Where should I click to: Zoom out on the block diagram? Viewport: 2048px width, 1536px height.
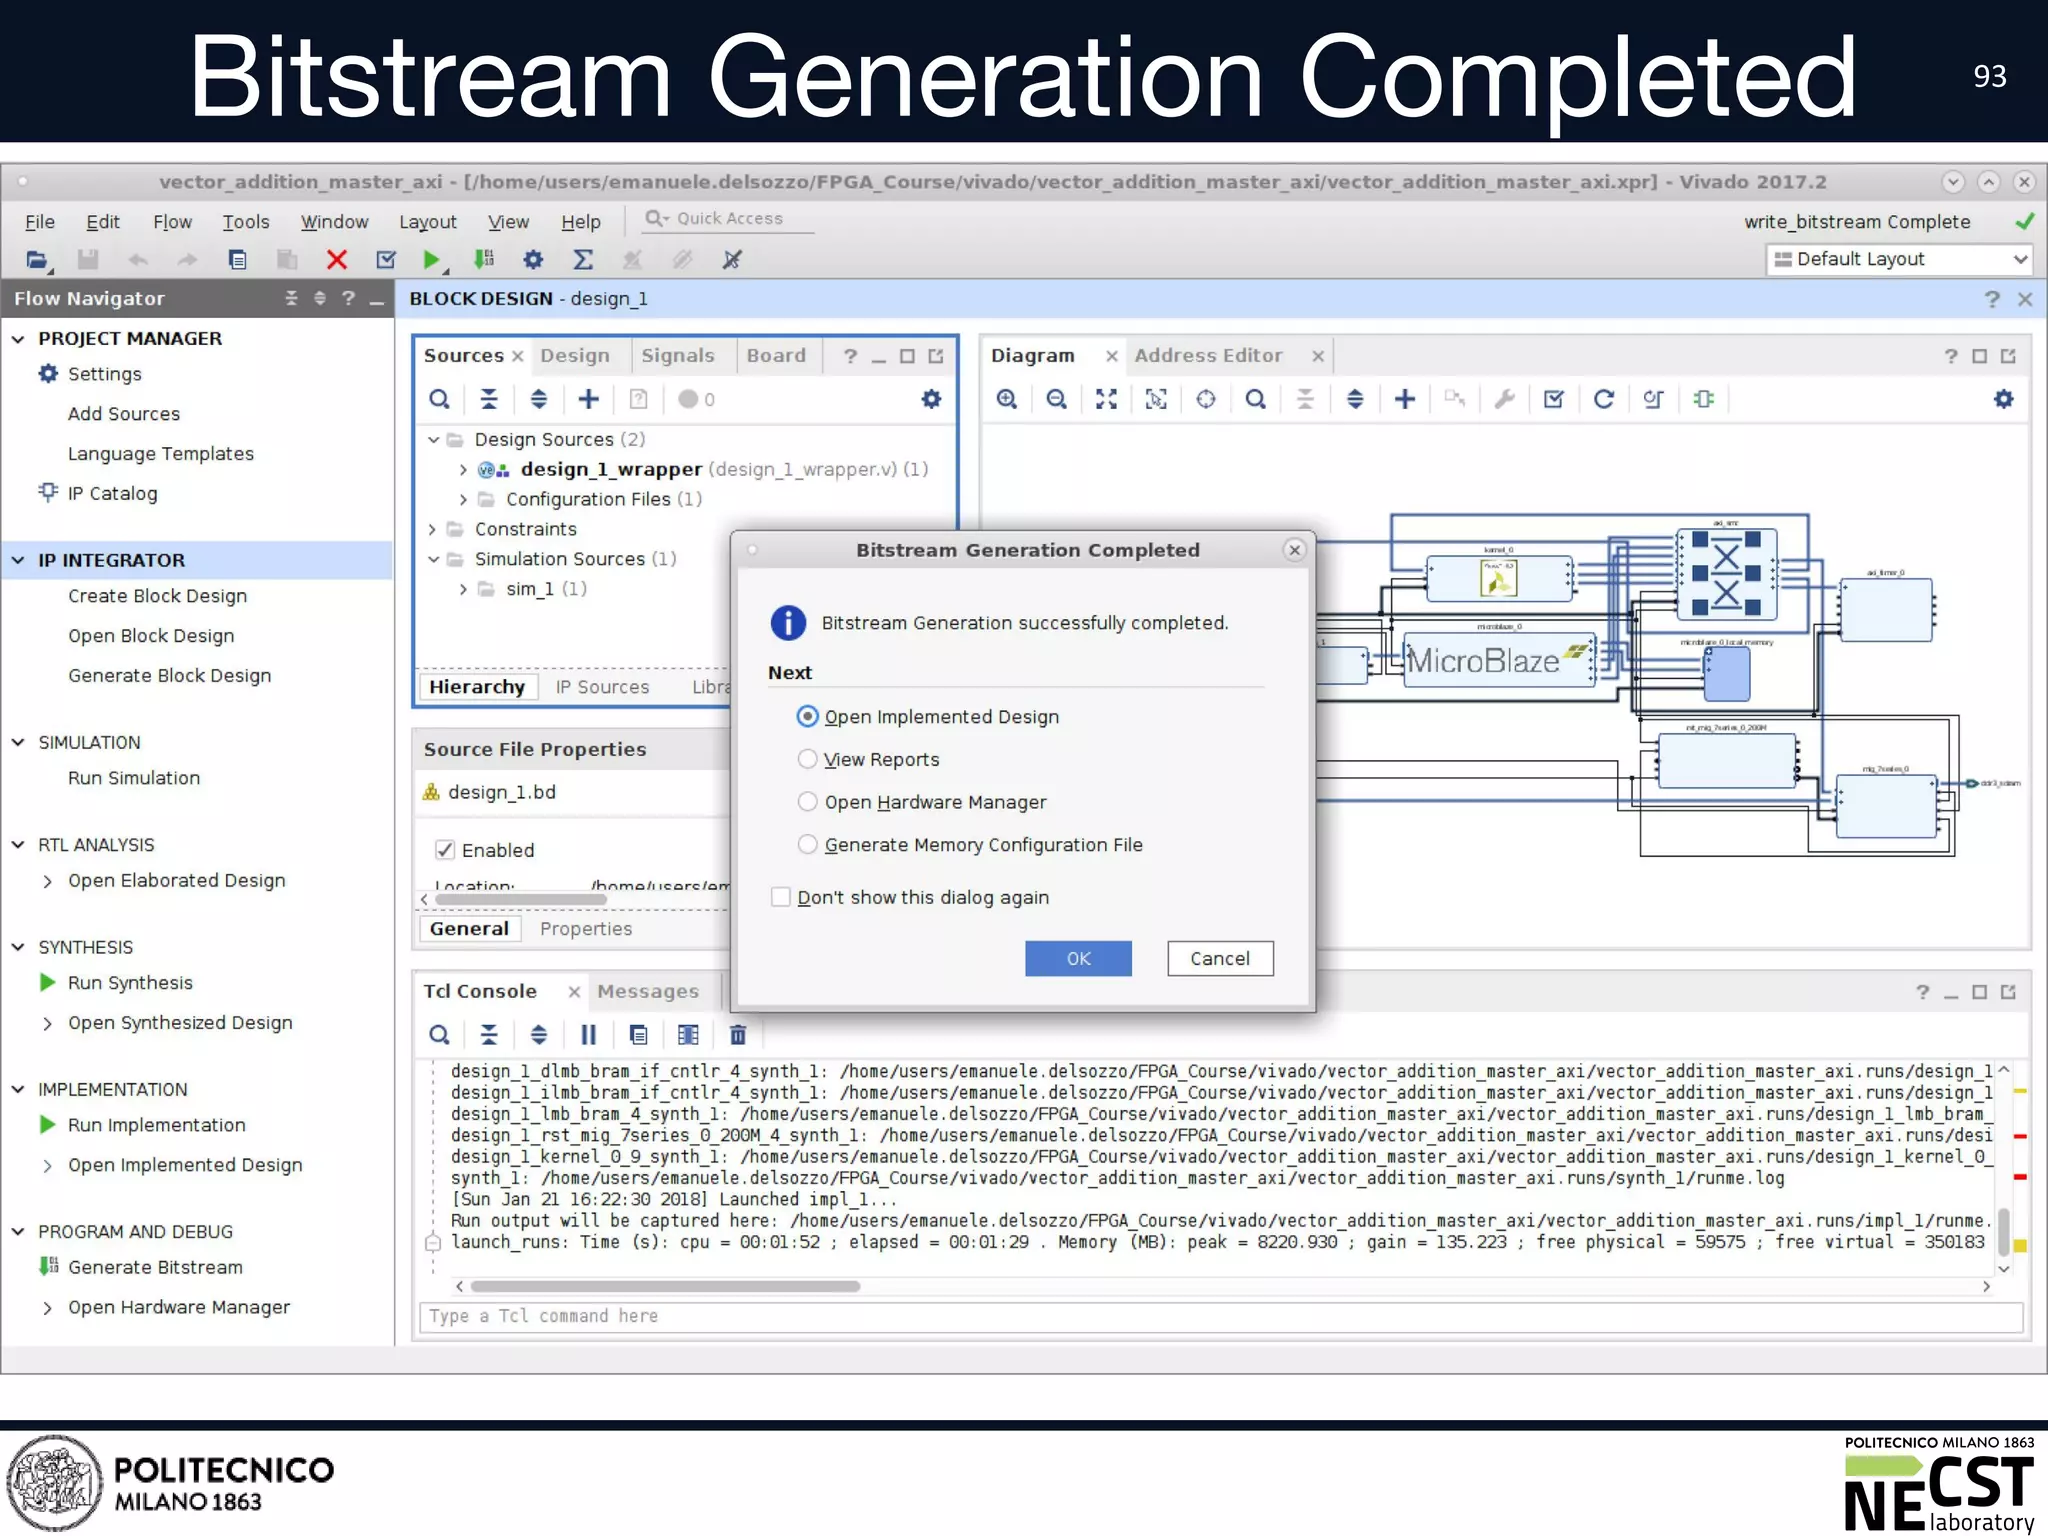1056,399
